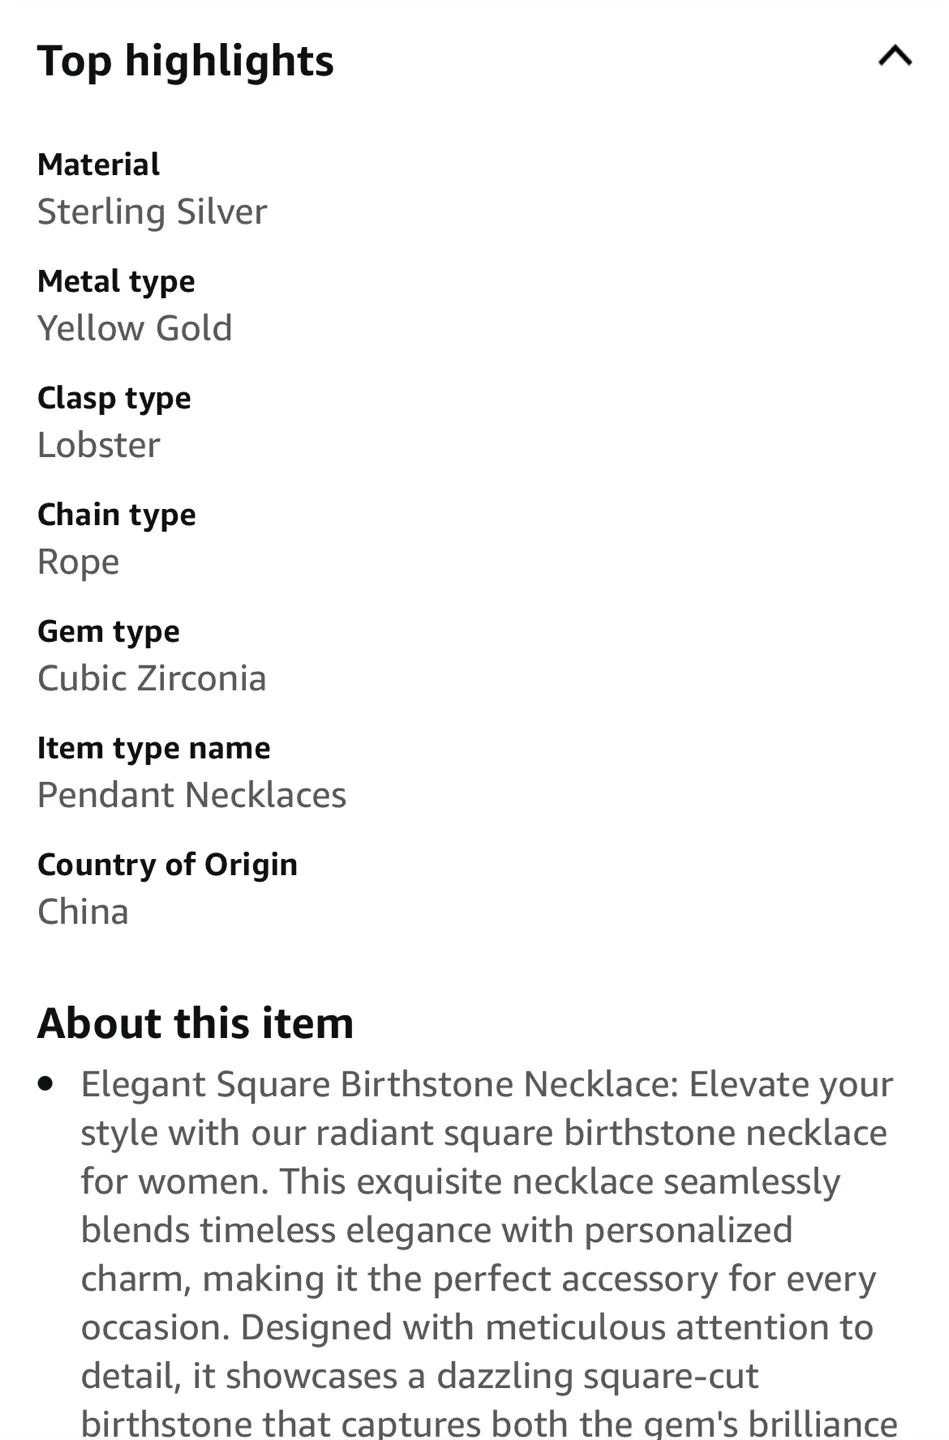Viewport: 949px width, 1440px height.
Task: Select the Chain type label
Action: coord(116,514)
